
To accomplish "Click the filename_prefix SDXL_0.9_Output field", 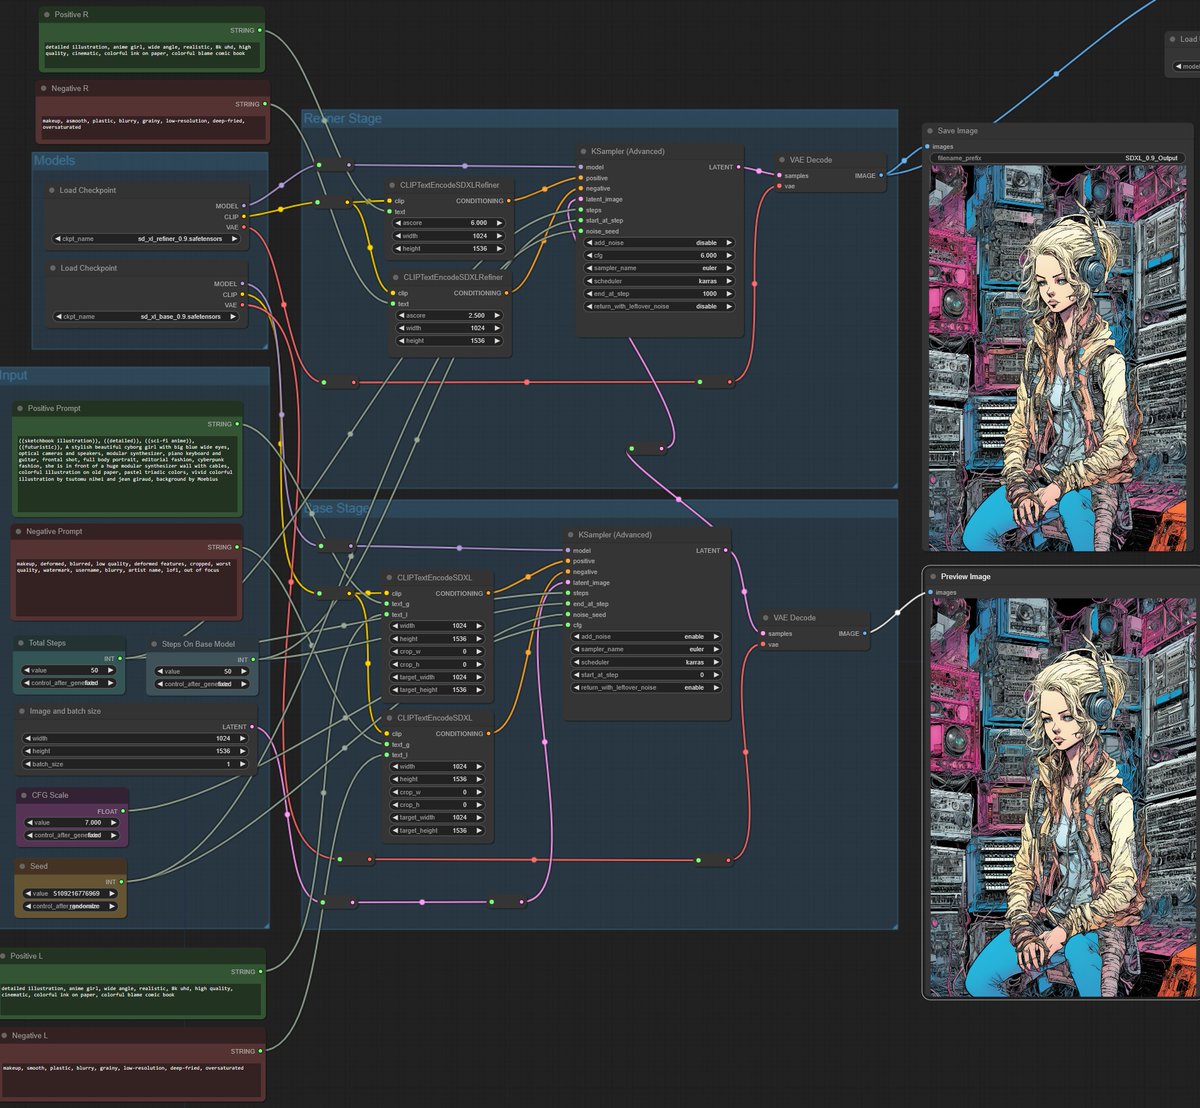I will click(1058, 158).
